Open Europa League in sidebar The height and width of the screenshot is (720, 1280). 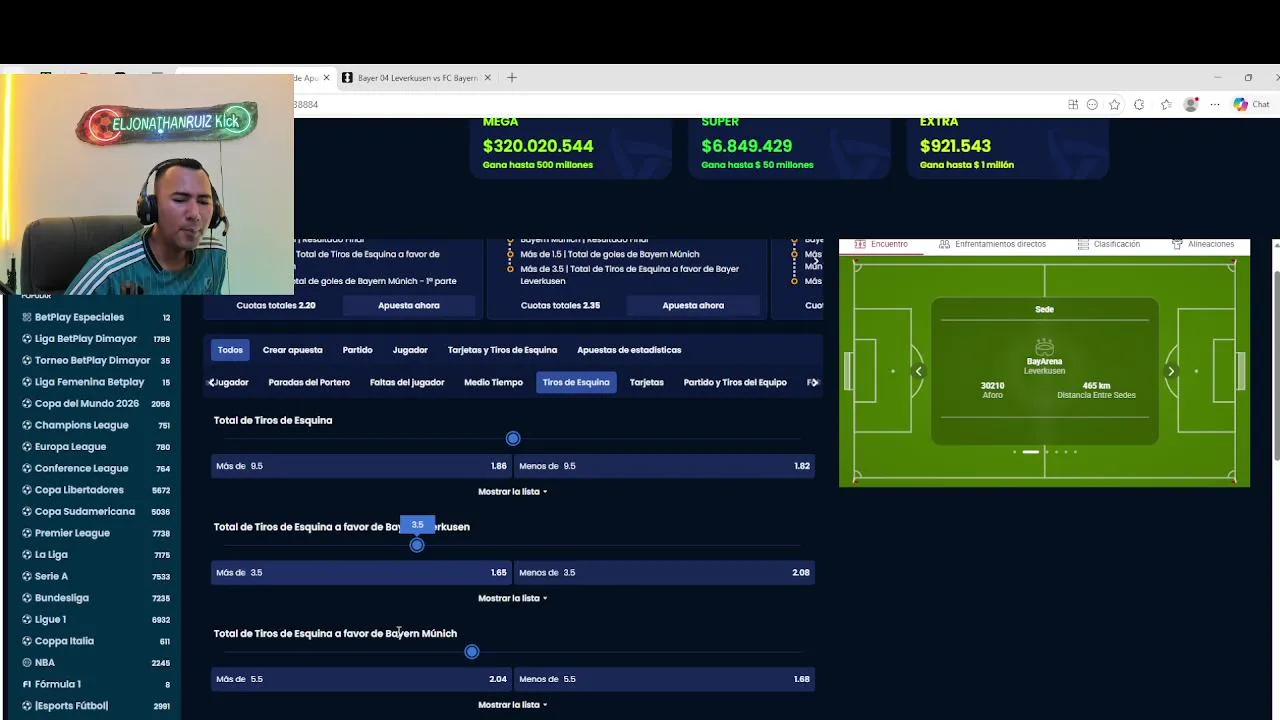[96, 447]
